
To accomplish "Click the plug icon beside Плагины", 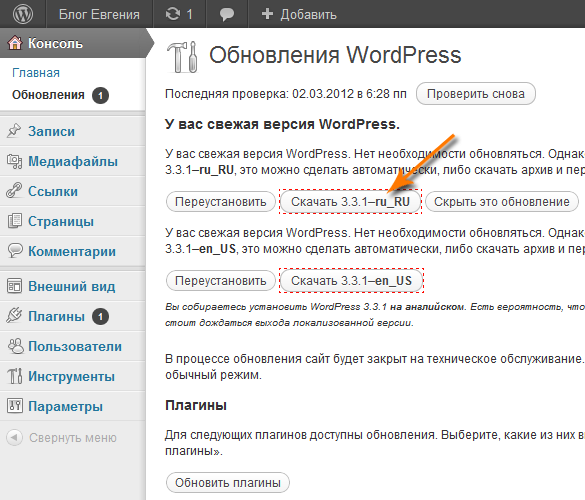I will coord(14,316).
